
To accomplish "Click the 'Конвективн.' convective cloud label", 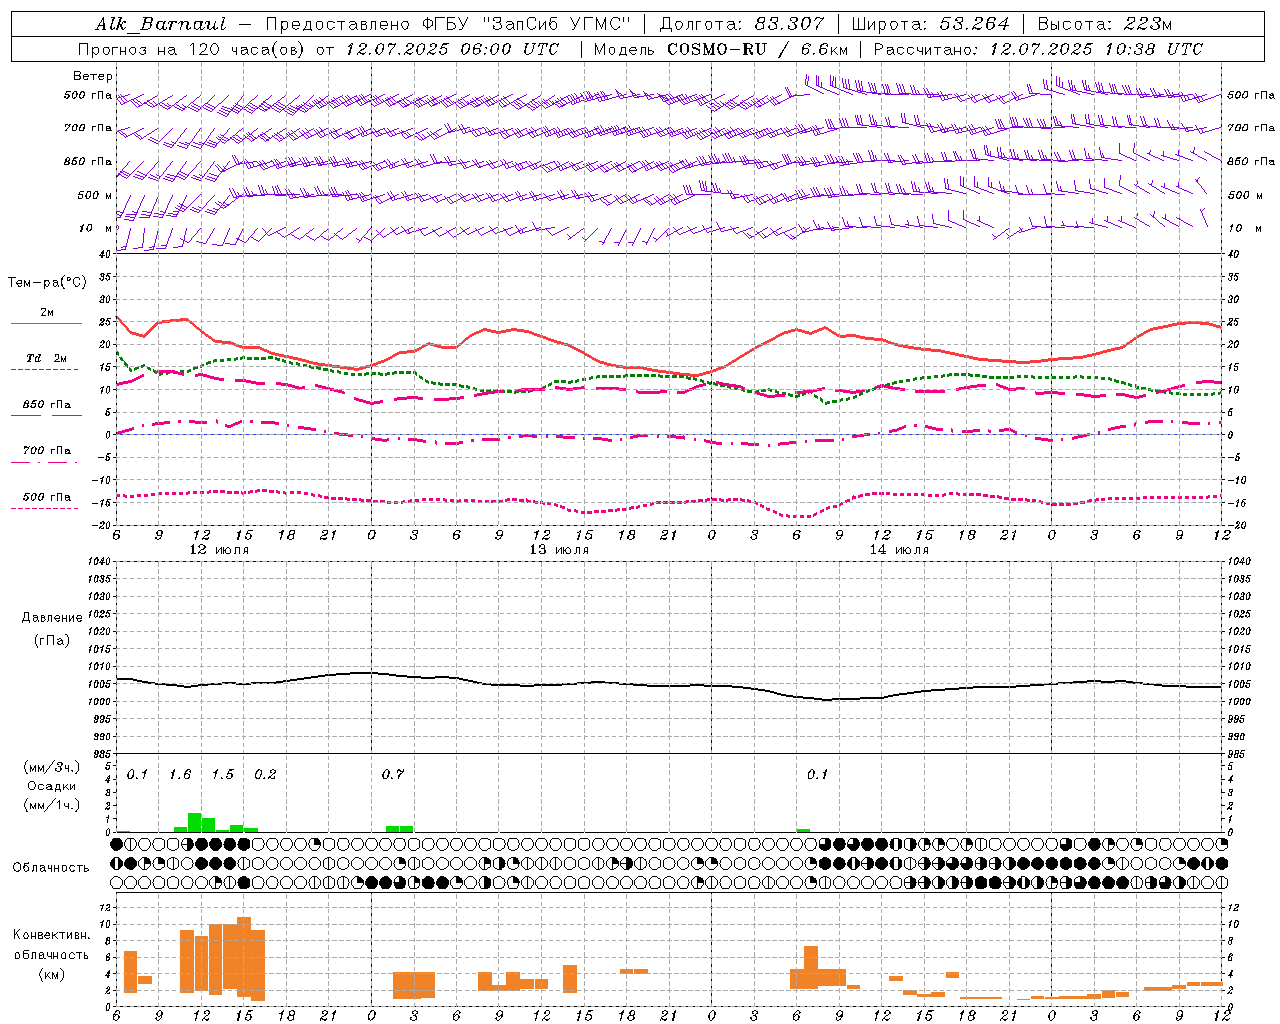I will tap(52, 935).
